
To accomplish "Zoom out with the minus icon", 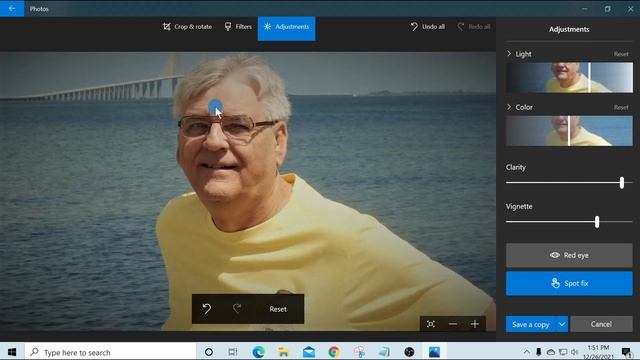I will tap(452, 324).
